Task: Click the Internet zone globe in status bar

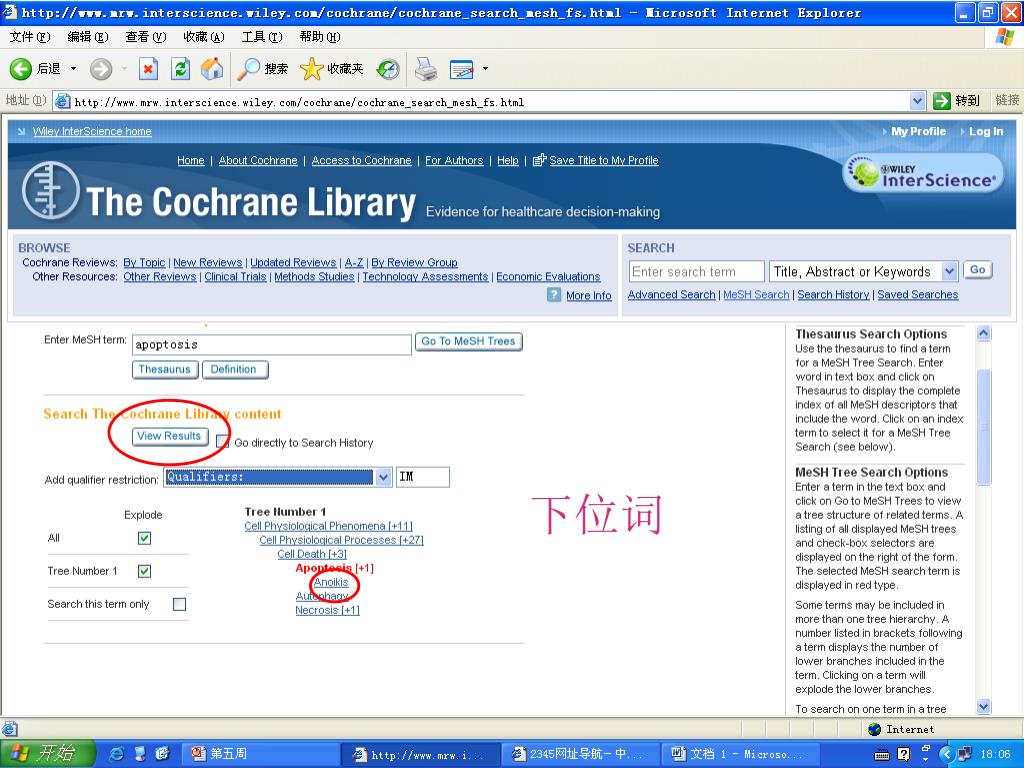Action: (874, 729)
